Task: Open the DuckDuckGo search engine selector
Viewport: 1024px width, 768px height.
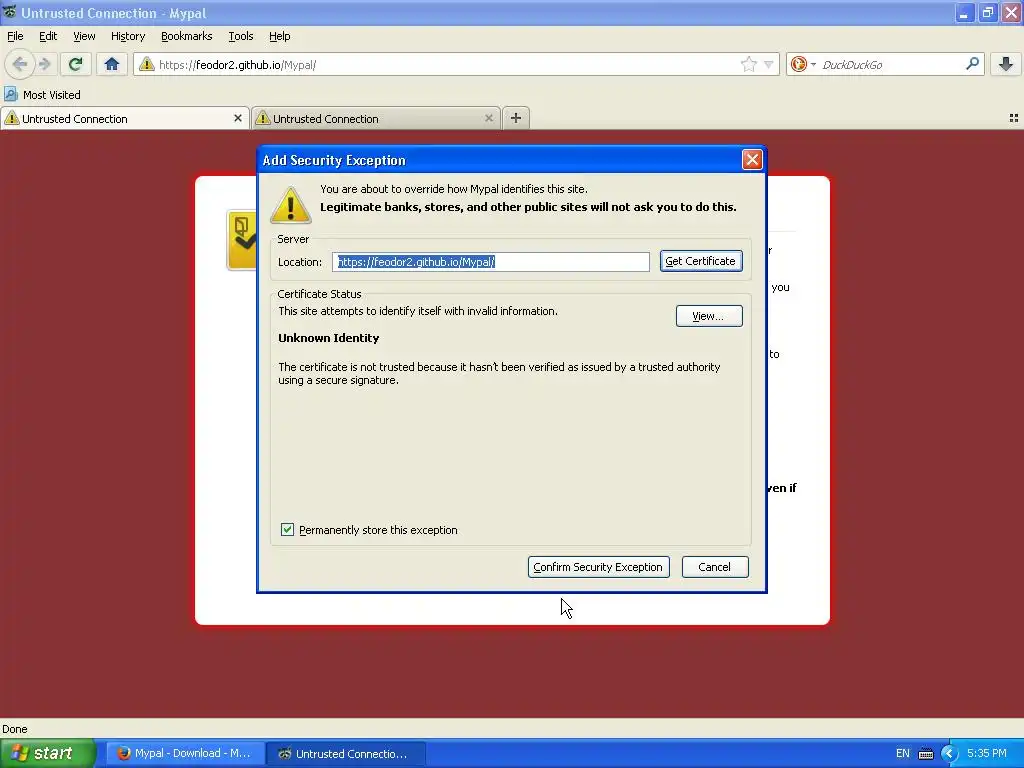Action: (x=803, y=64)
